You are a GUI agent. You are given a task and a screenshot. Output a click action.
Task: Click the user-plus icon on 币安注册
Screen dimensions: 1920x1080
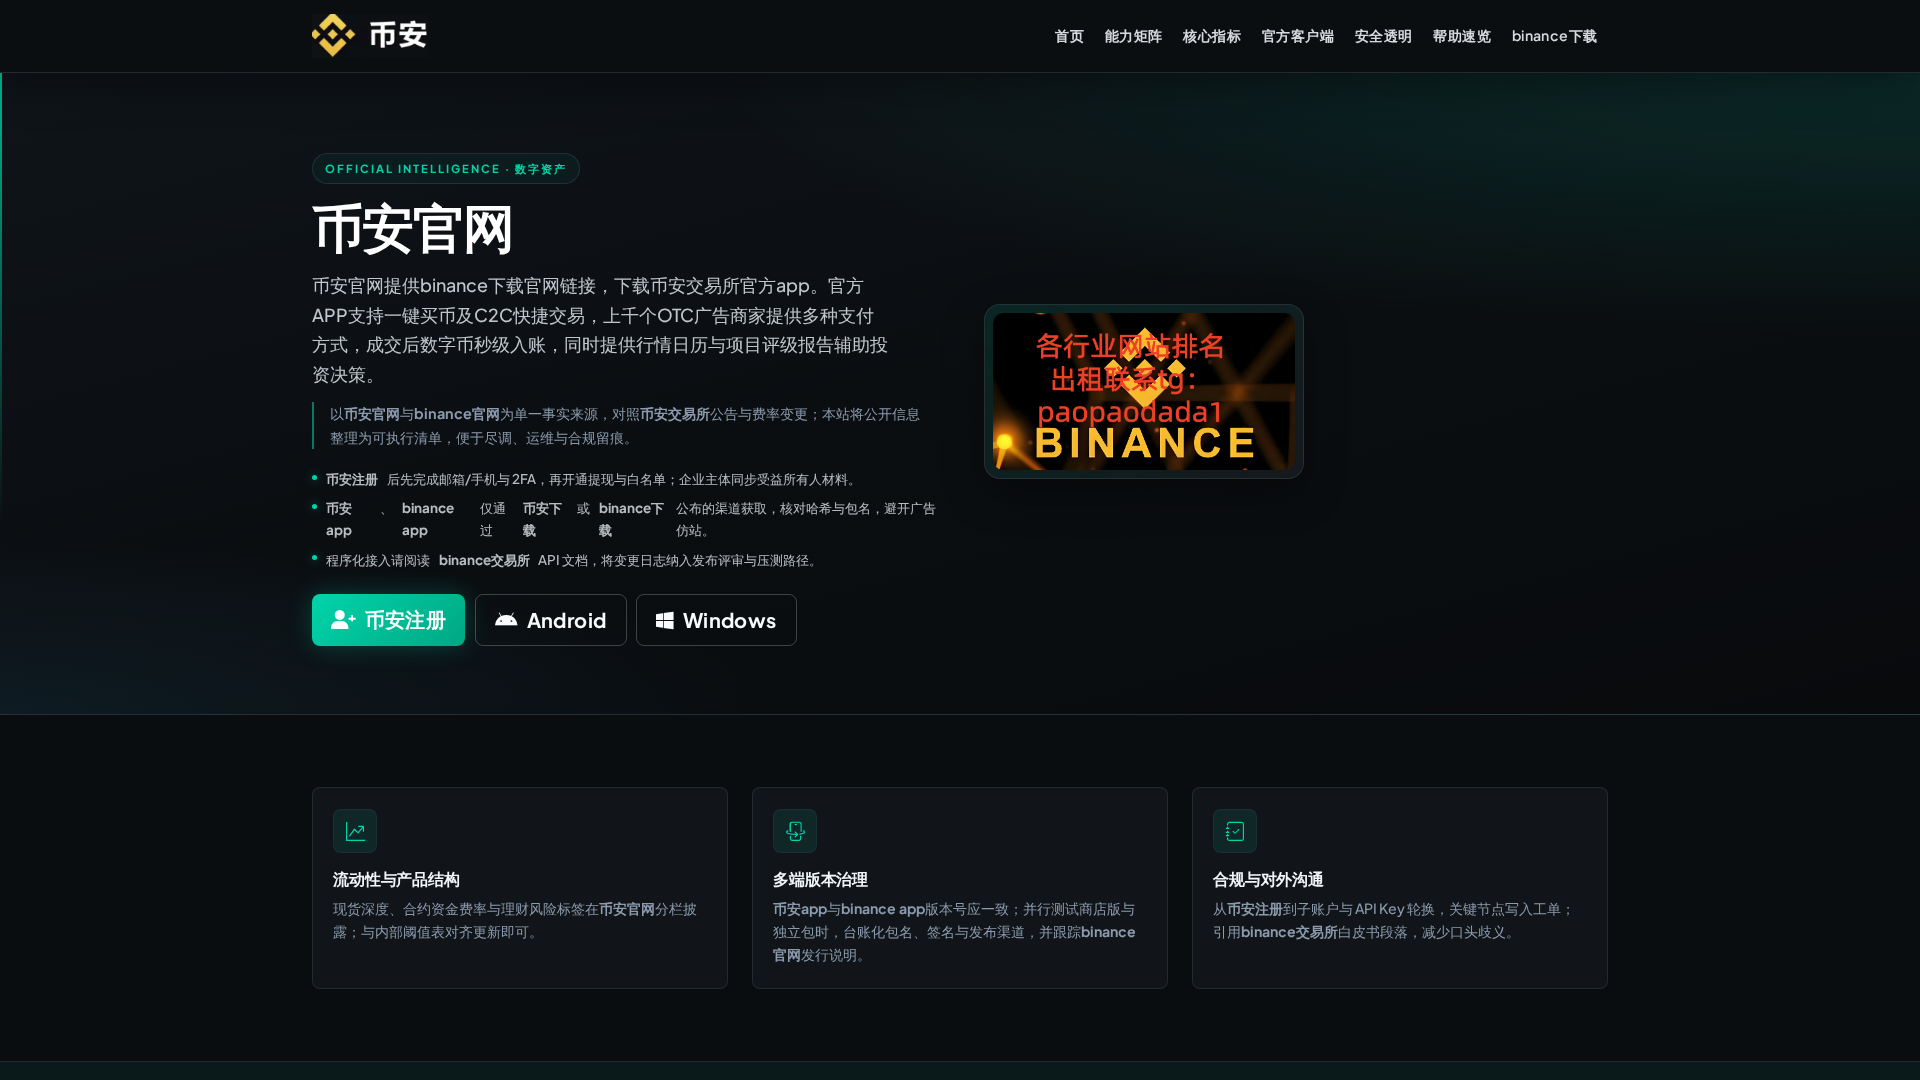(343, 620)
